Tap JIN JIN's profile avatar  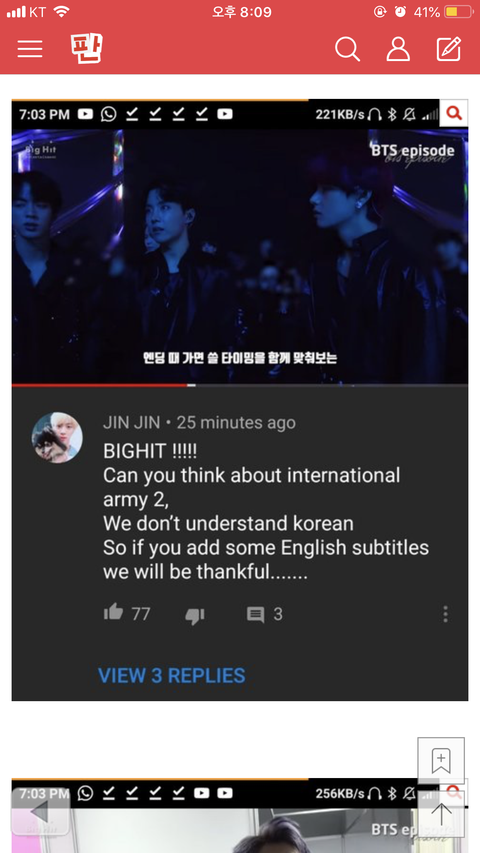tap(57, 437)
